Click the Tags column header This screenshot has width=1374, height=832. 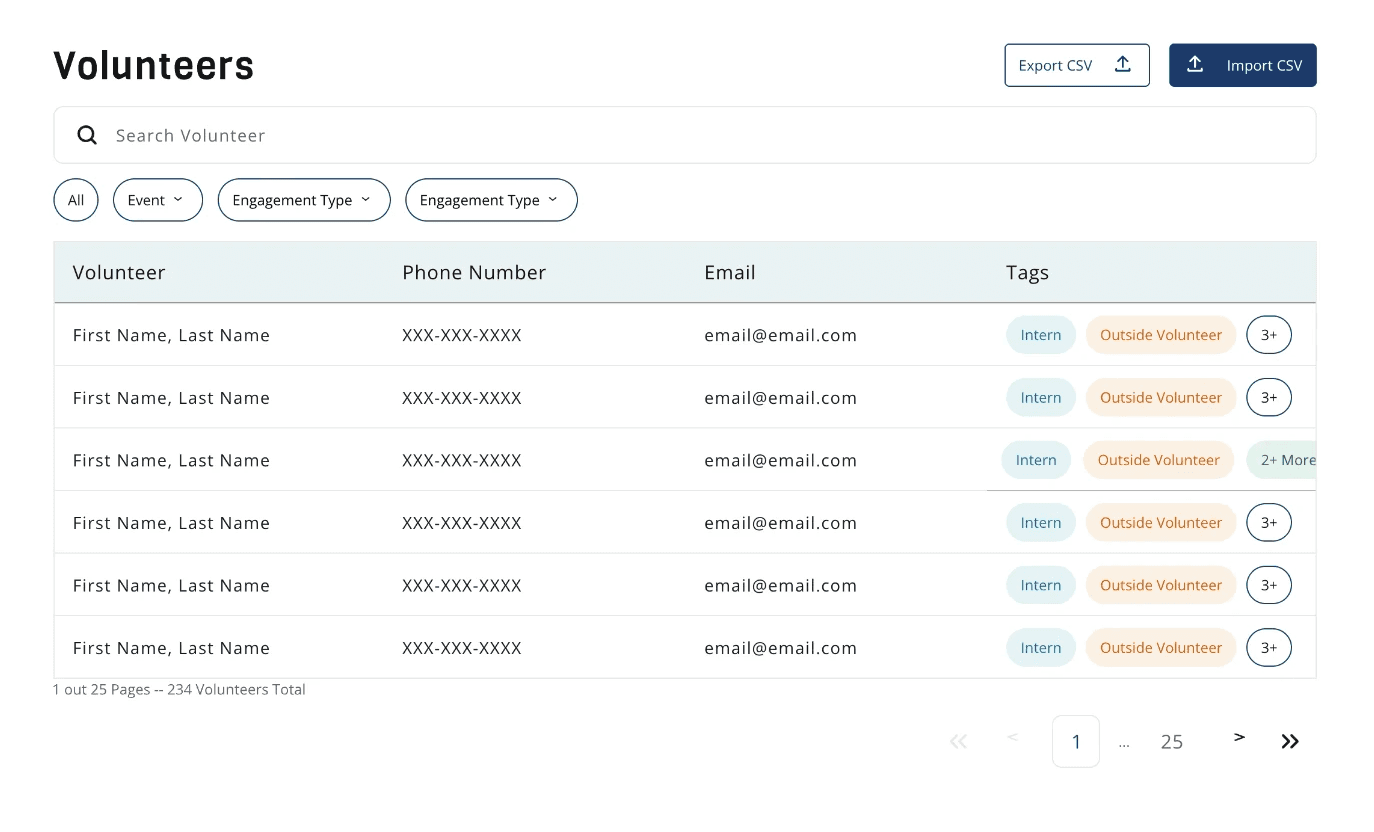point(1027,273)
